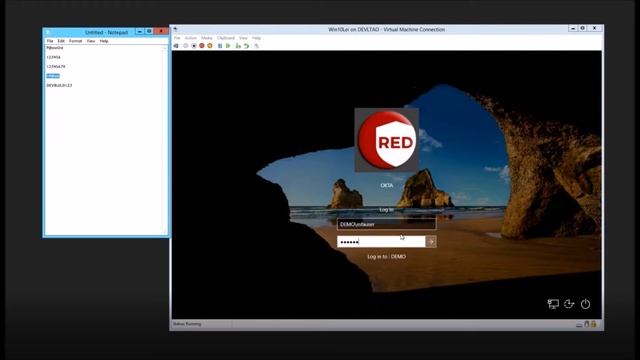Click the Ctrl+Alt+Delete toolbar icon in VM Connection
Screen dimensions: 640x360
coord(176,46)
